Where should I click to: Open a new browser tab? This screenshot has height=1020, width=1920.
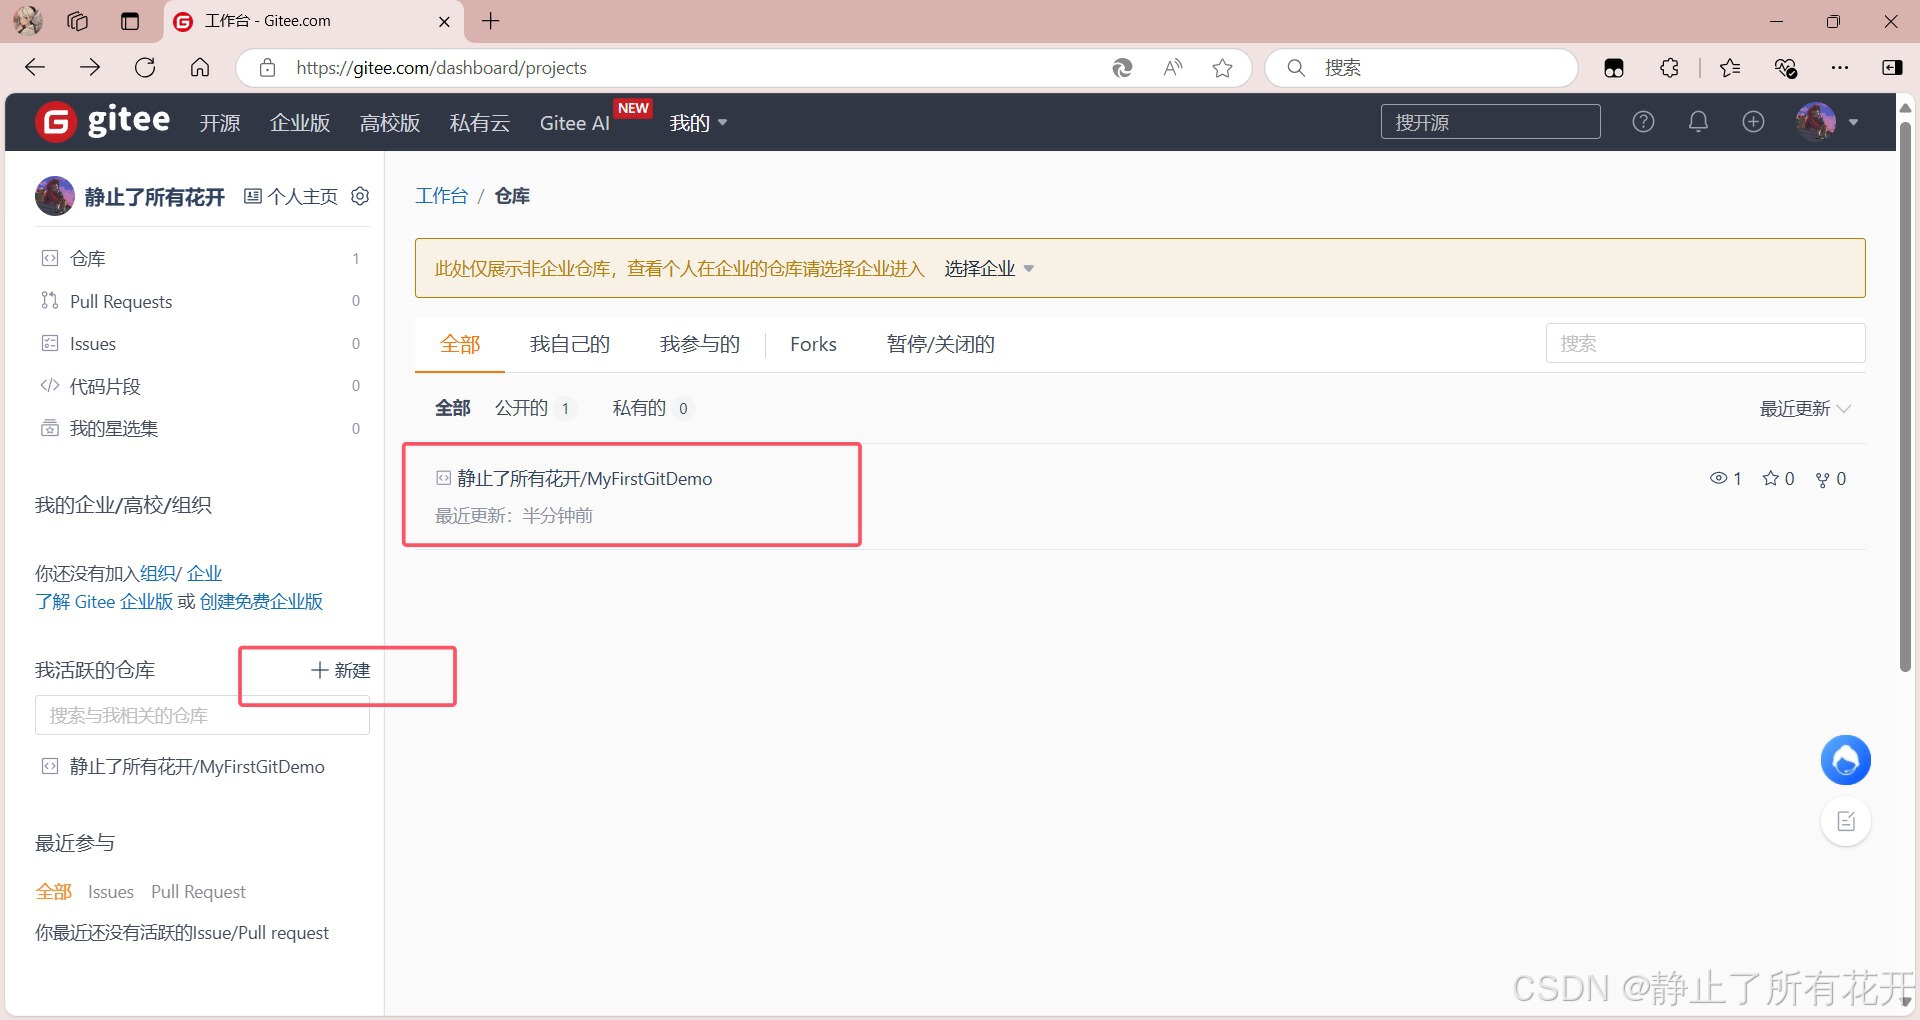click(490, 21)
